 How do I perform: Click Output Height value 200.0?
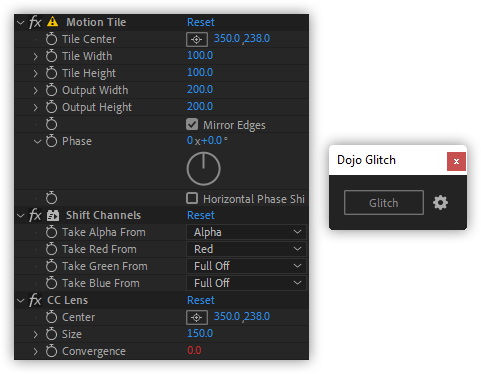(x=200, y=106)
